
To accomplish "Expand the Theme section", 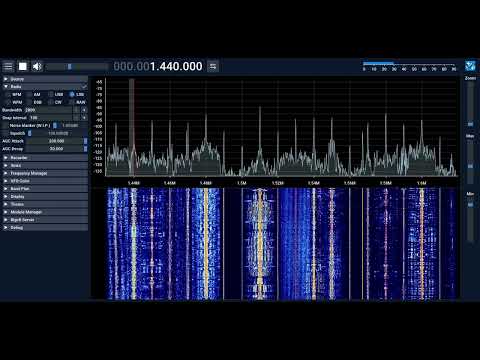I will click(x=45, y=204).
